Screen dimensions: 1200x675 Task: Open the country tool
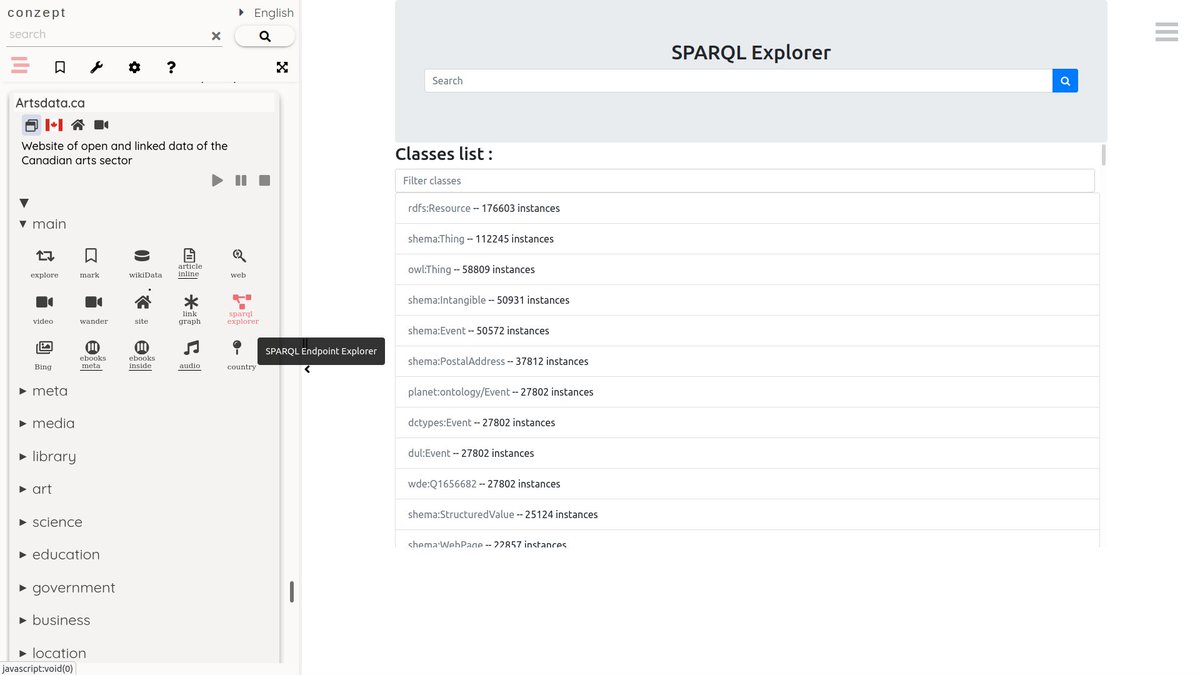(241, 355)
